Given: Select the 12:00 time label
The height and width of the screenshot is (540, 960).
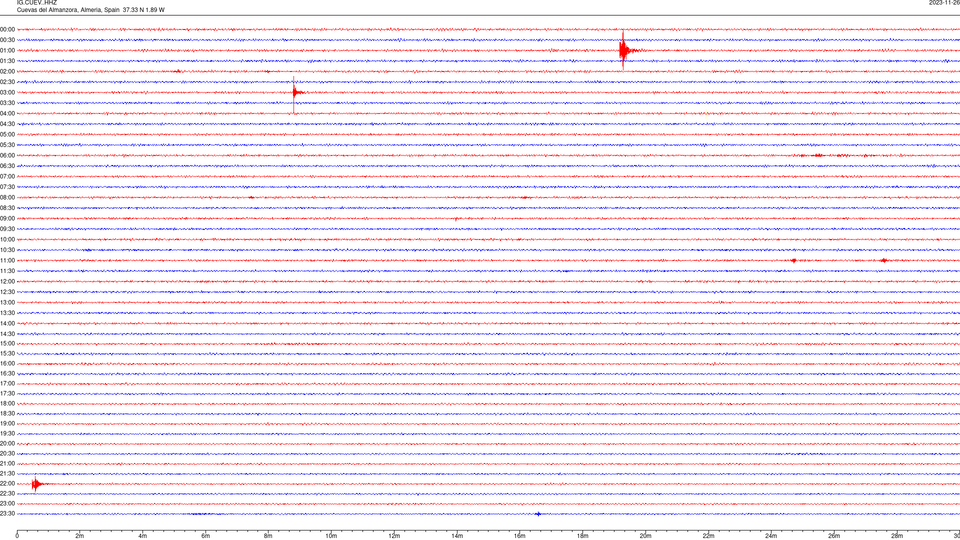Looking at the screenshot, I should point(7,282).
